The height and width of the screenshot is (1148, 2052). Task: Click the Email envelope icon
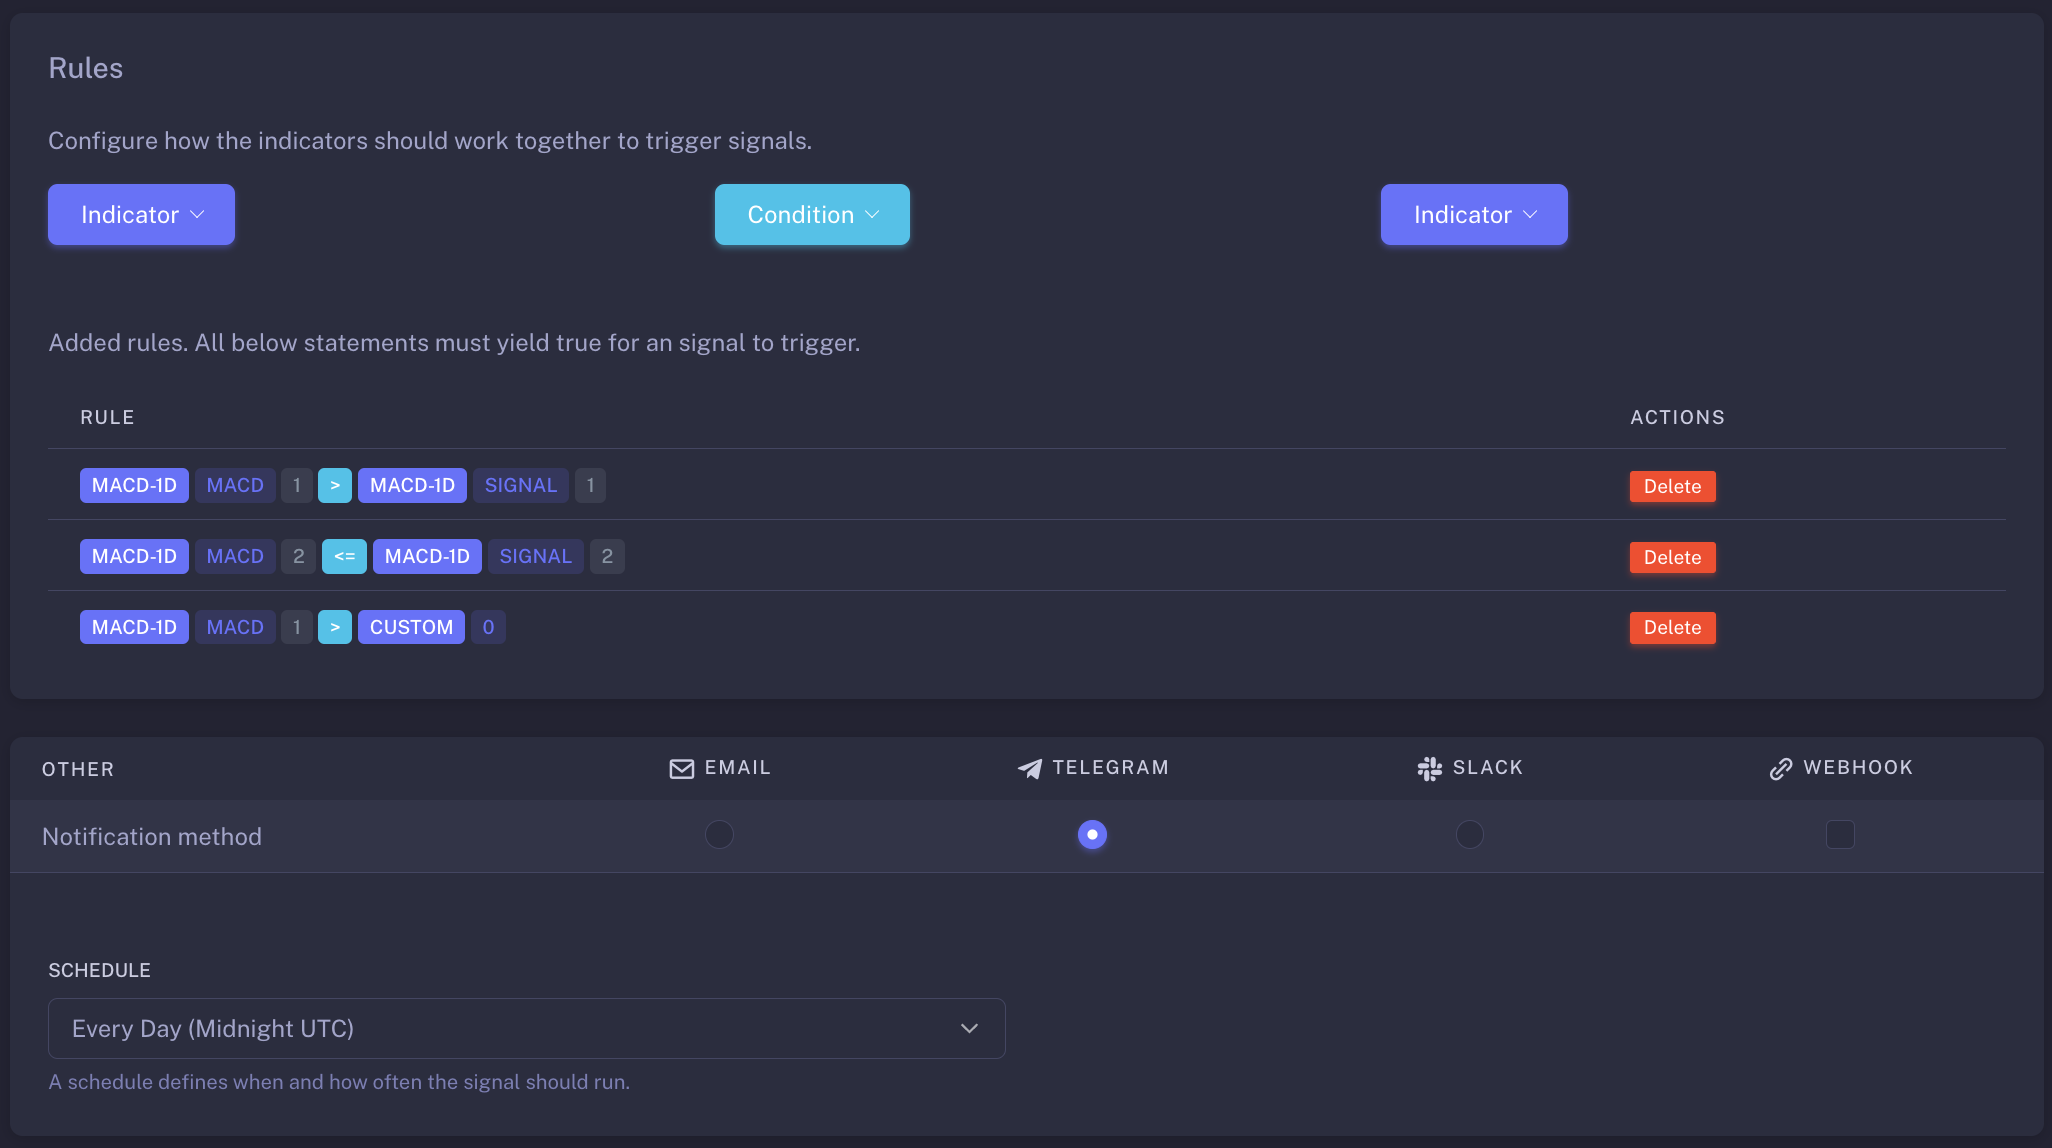[x=682, y=768]
